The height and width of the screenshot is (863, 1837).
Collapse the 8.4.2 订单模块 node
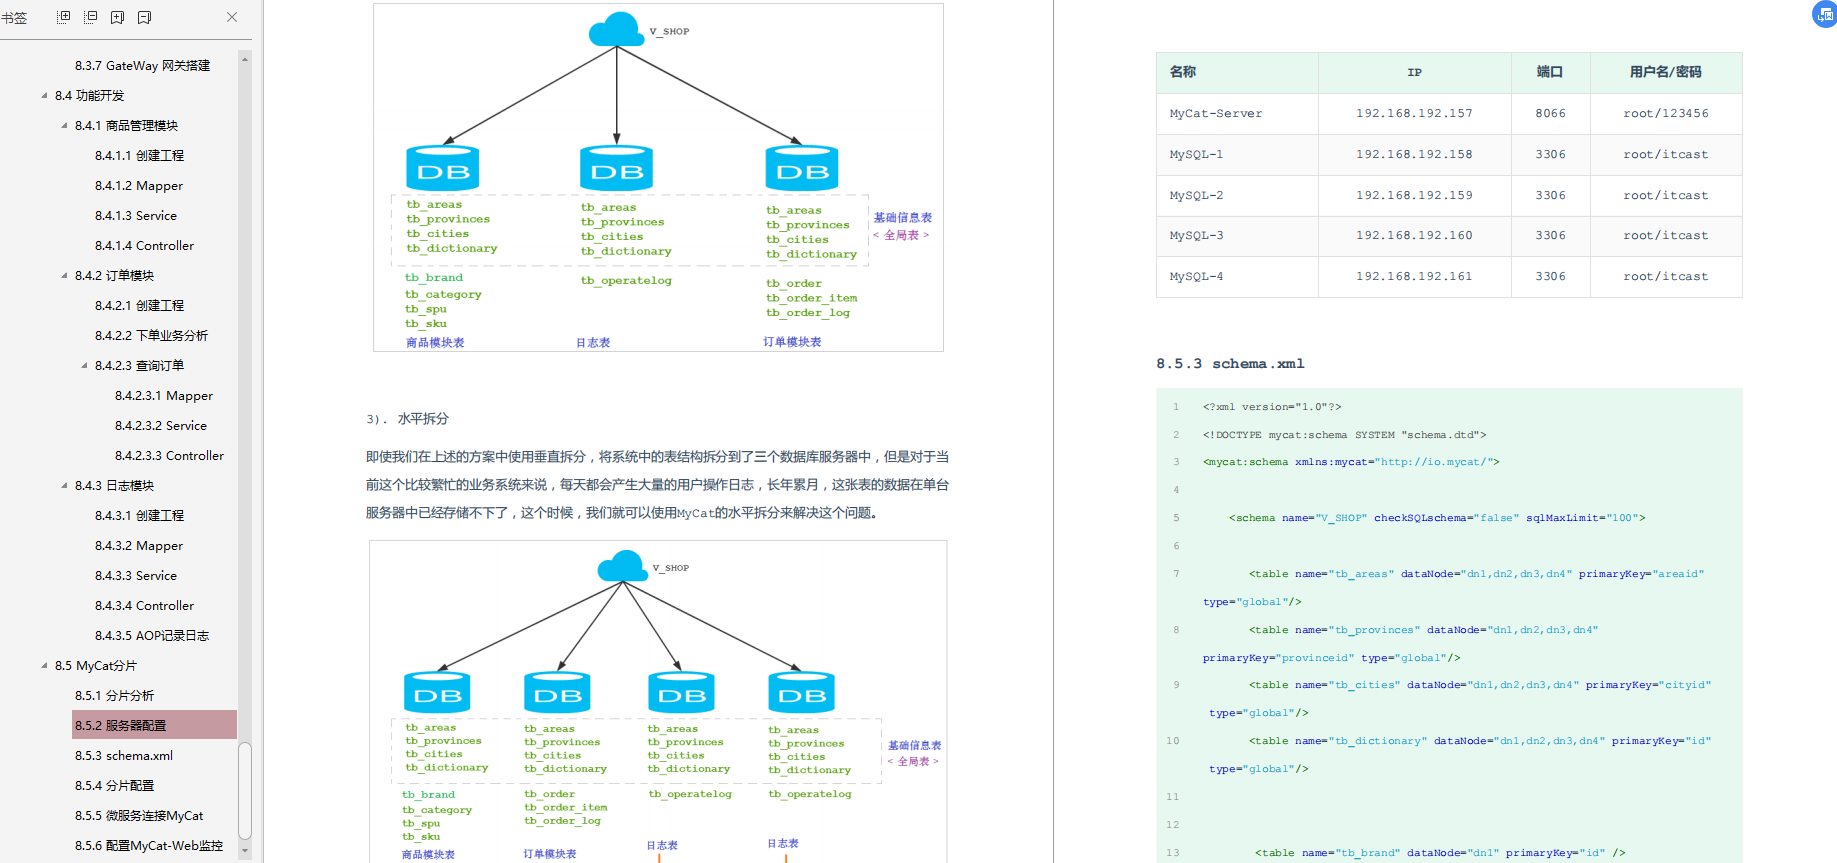tap(64, 275)
